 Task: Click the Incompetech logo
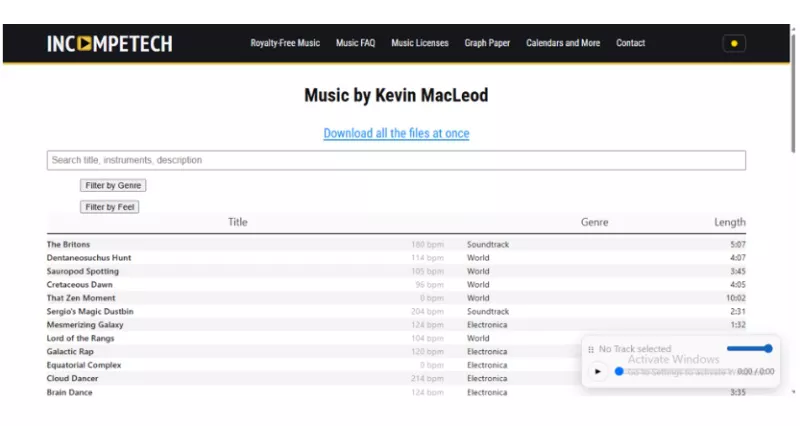(110, 44)
